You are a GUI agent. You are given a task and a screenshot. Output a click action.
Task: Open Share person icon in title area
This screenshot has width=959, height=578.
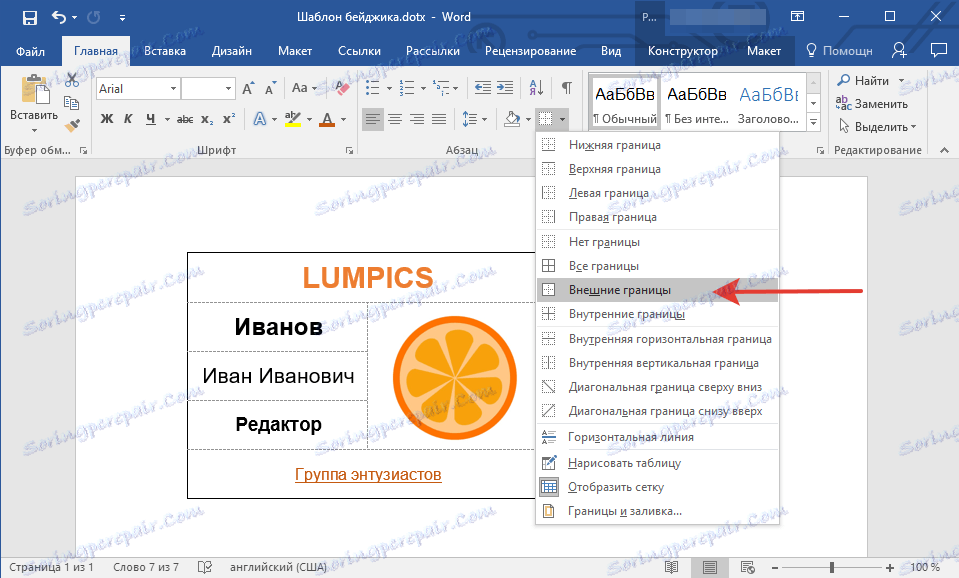[x=899, y=51]
